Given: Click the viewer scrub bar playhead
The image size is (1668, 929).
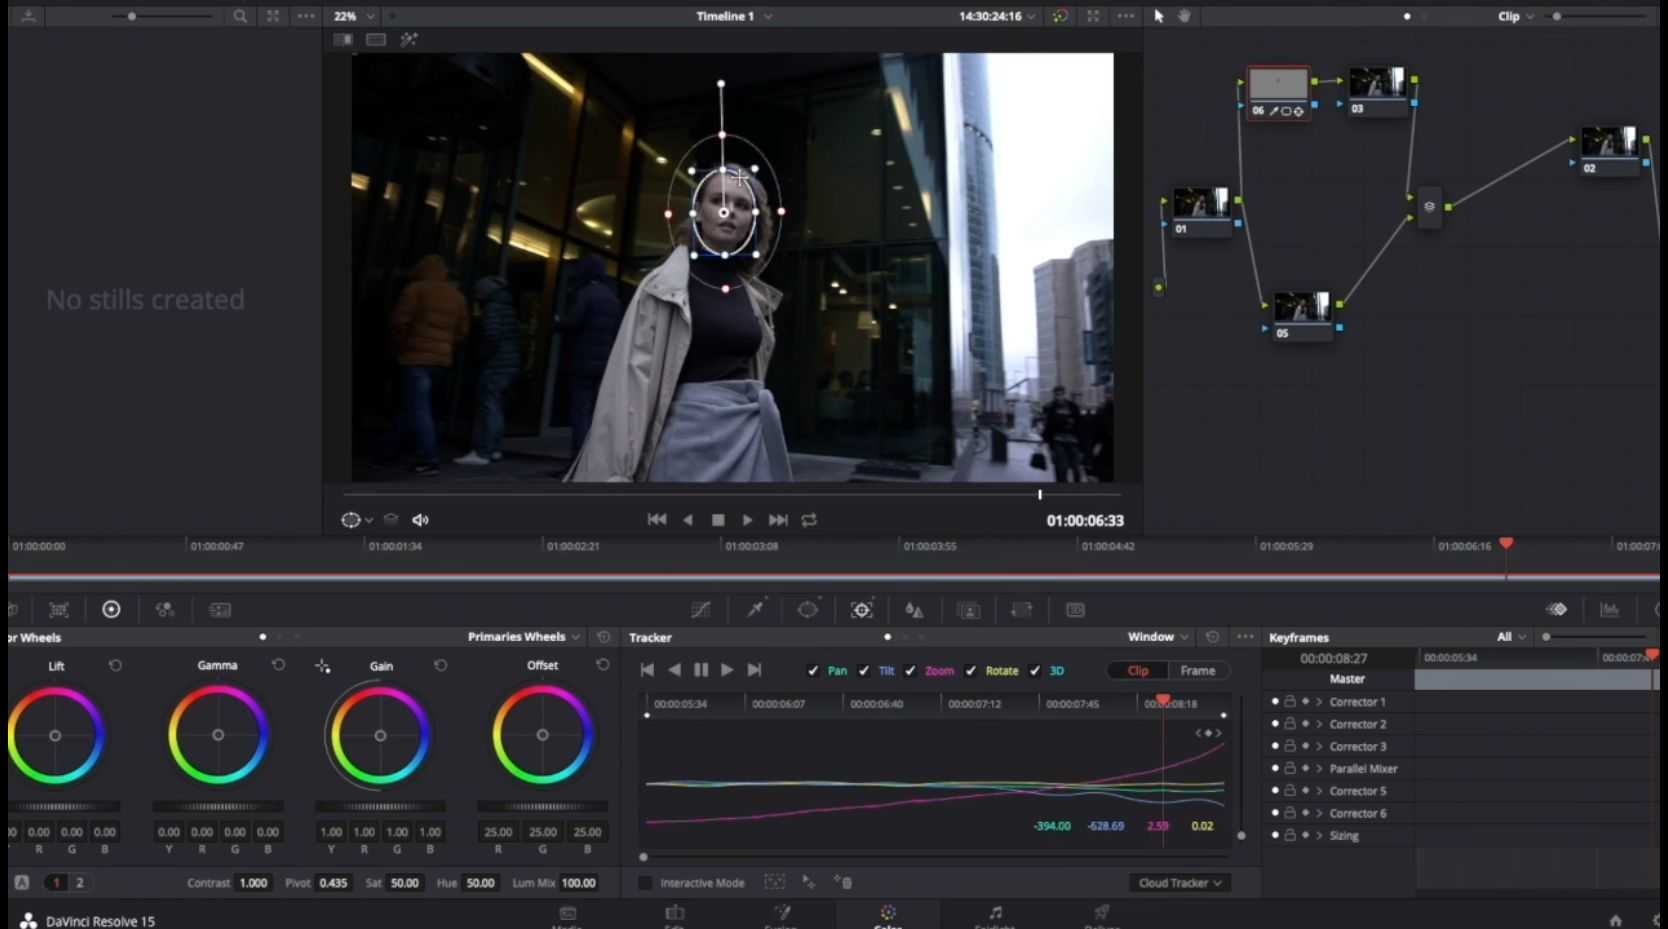Looking at the screenshot, I should (1040, 494).
